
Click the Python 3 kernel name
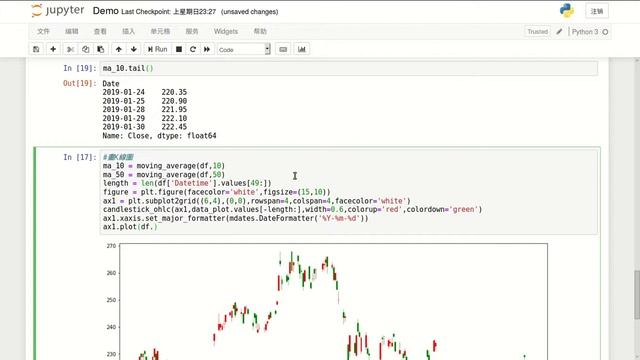coord(585,31)
